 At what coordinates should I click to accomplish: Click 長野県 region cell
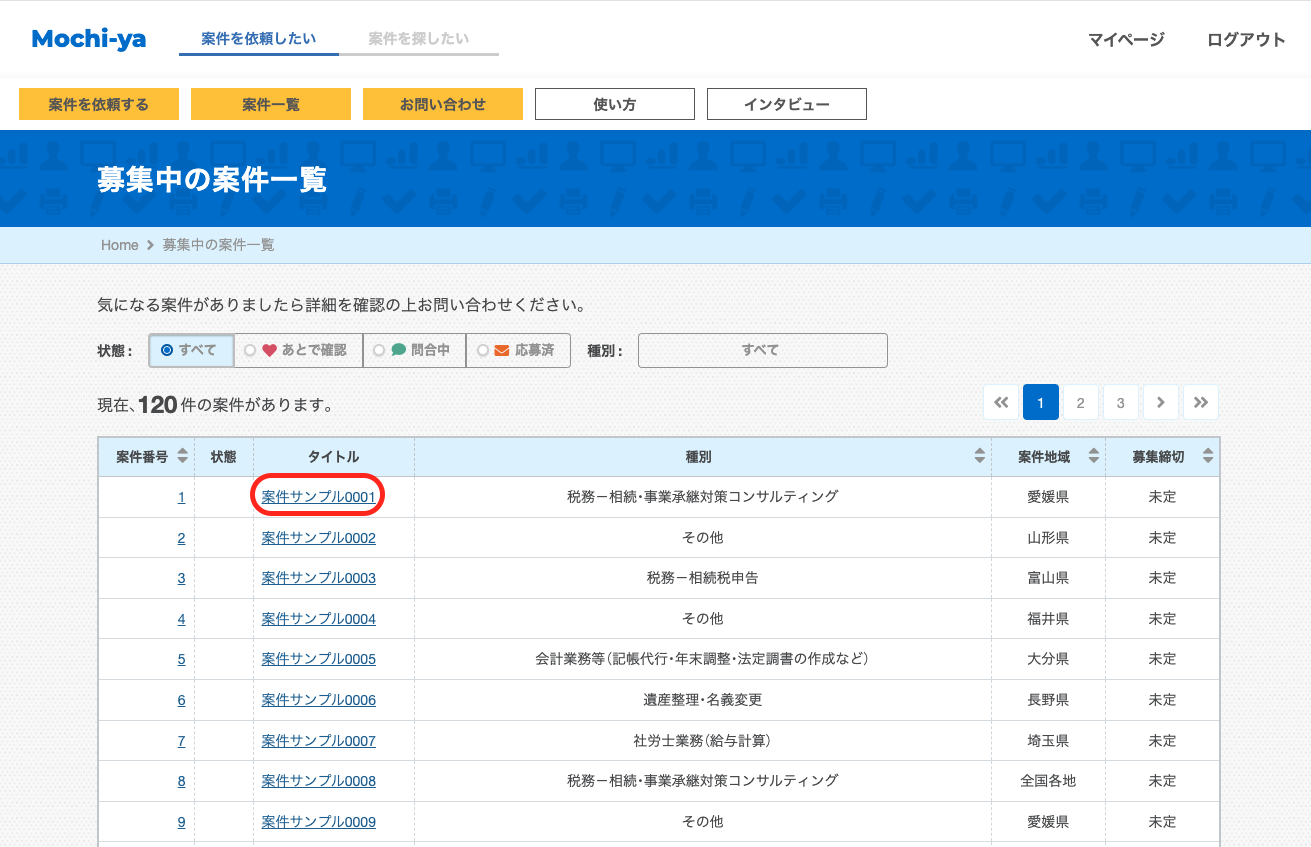[x=1048, y=700]
